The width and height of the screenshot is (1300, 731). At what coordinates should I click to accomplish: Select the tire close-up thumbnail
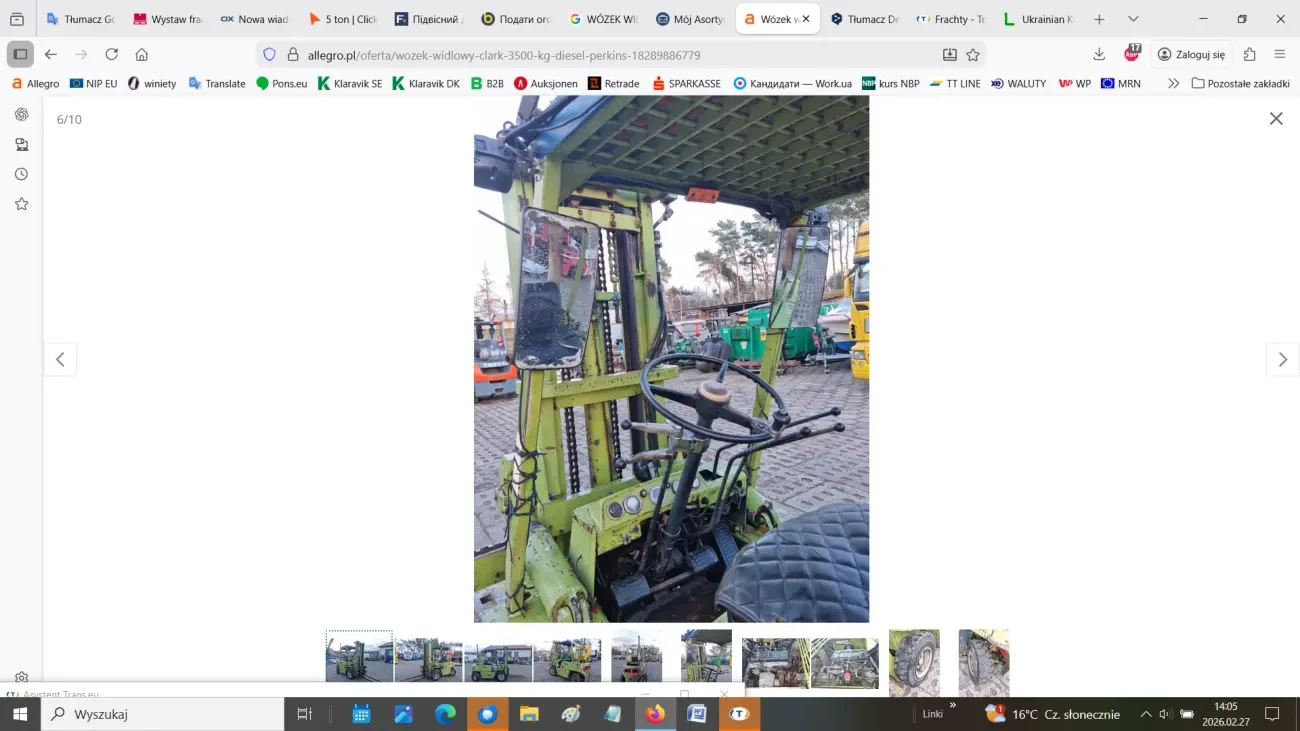(x=914, y=662)
